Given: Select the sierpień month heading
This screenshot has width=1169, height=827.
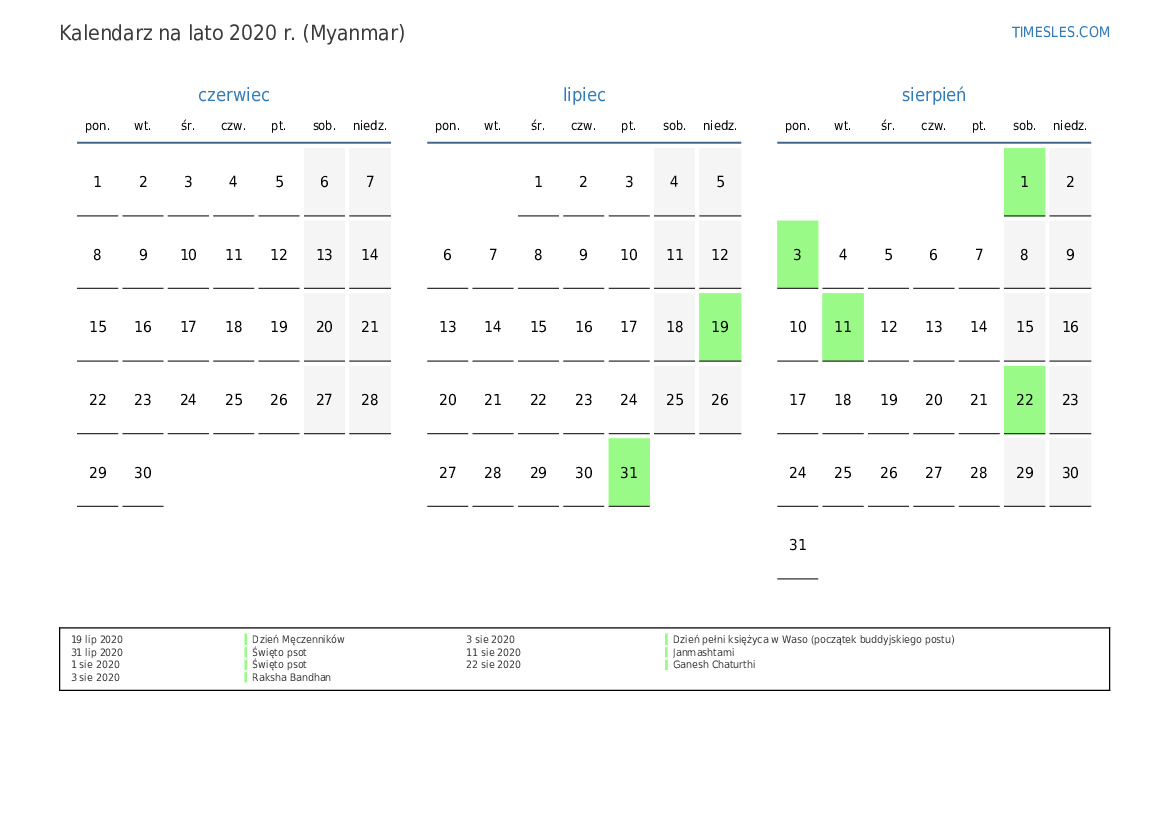Looking at the screenshot, I should point(933,95).
